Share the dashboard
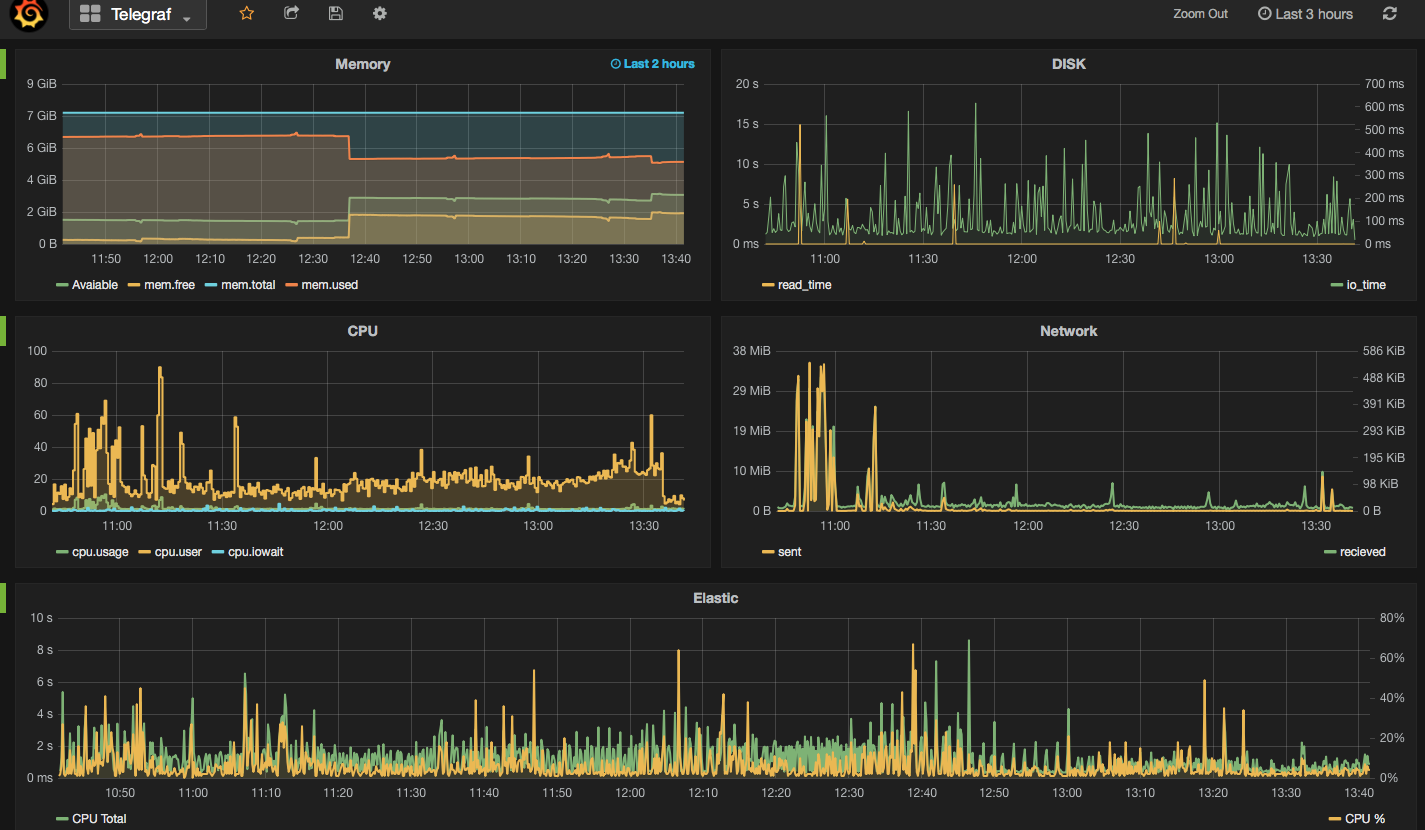This screenshot has width=1425, height=830. pyautogui.click(x=291, y=14)
